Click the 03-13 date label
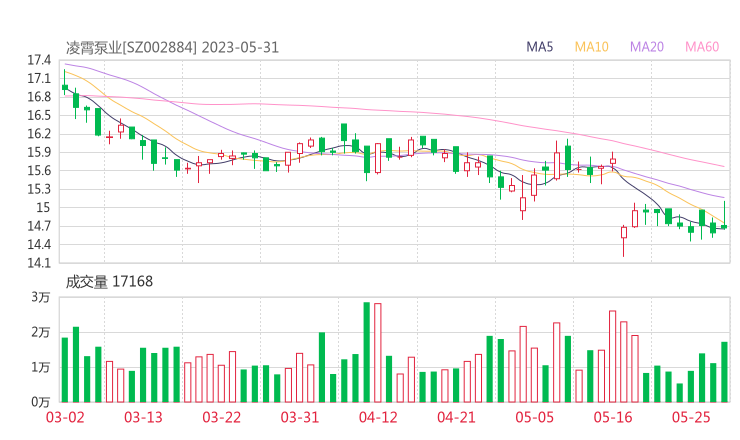The image size is (740, 440). click(x=143, y=417)
